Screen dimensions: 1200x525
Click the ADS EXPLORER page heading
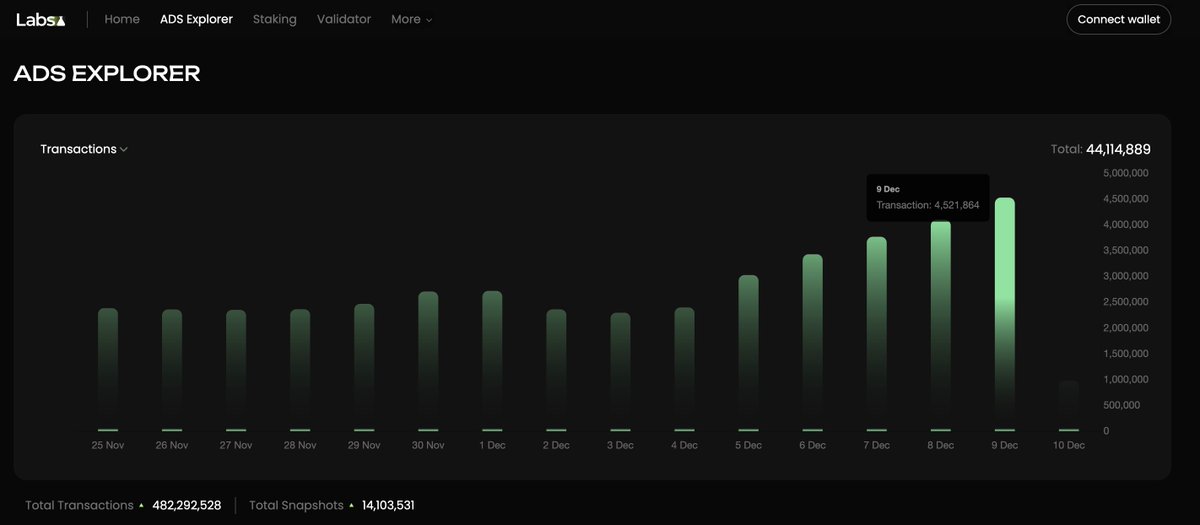click(107, 73)
